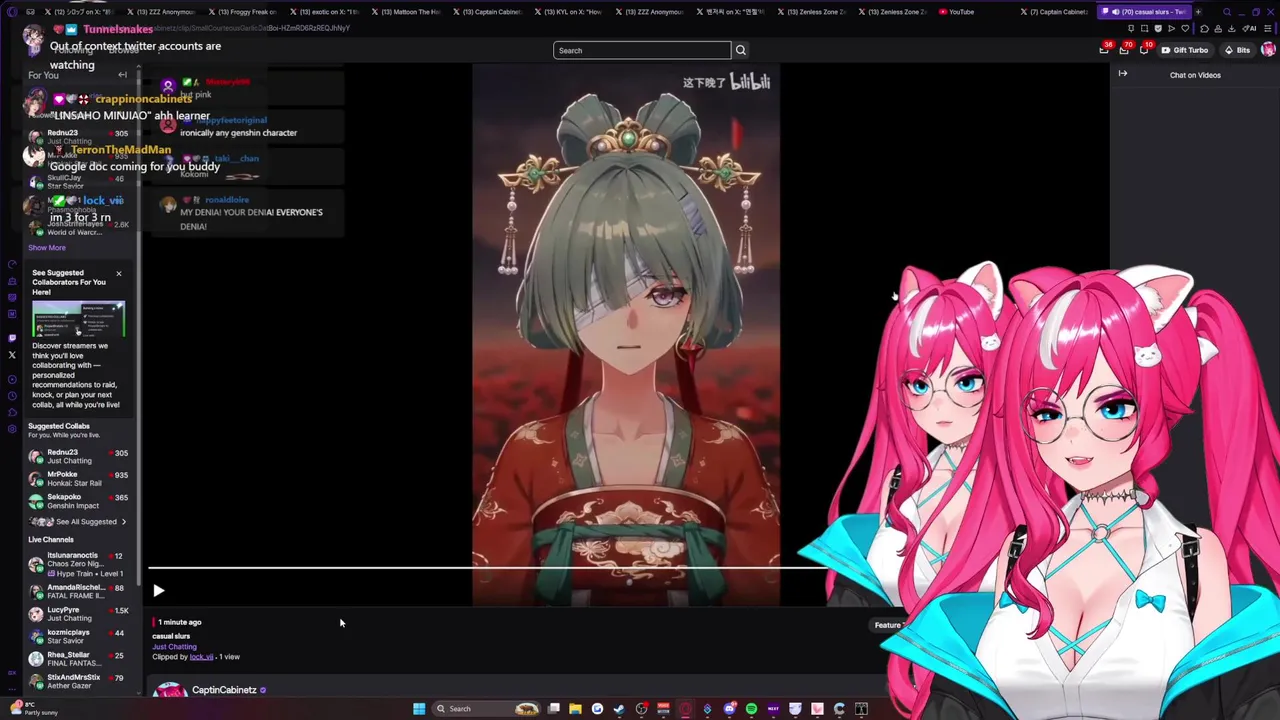Open CaptinCabinetz channel name
This screenshot has height=720, width=1280.
[224, 690]
